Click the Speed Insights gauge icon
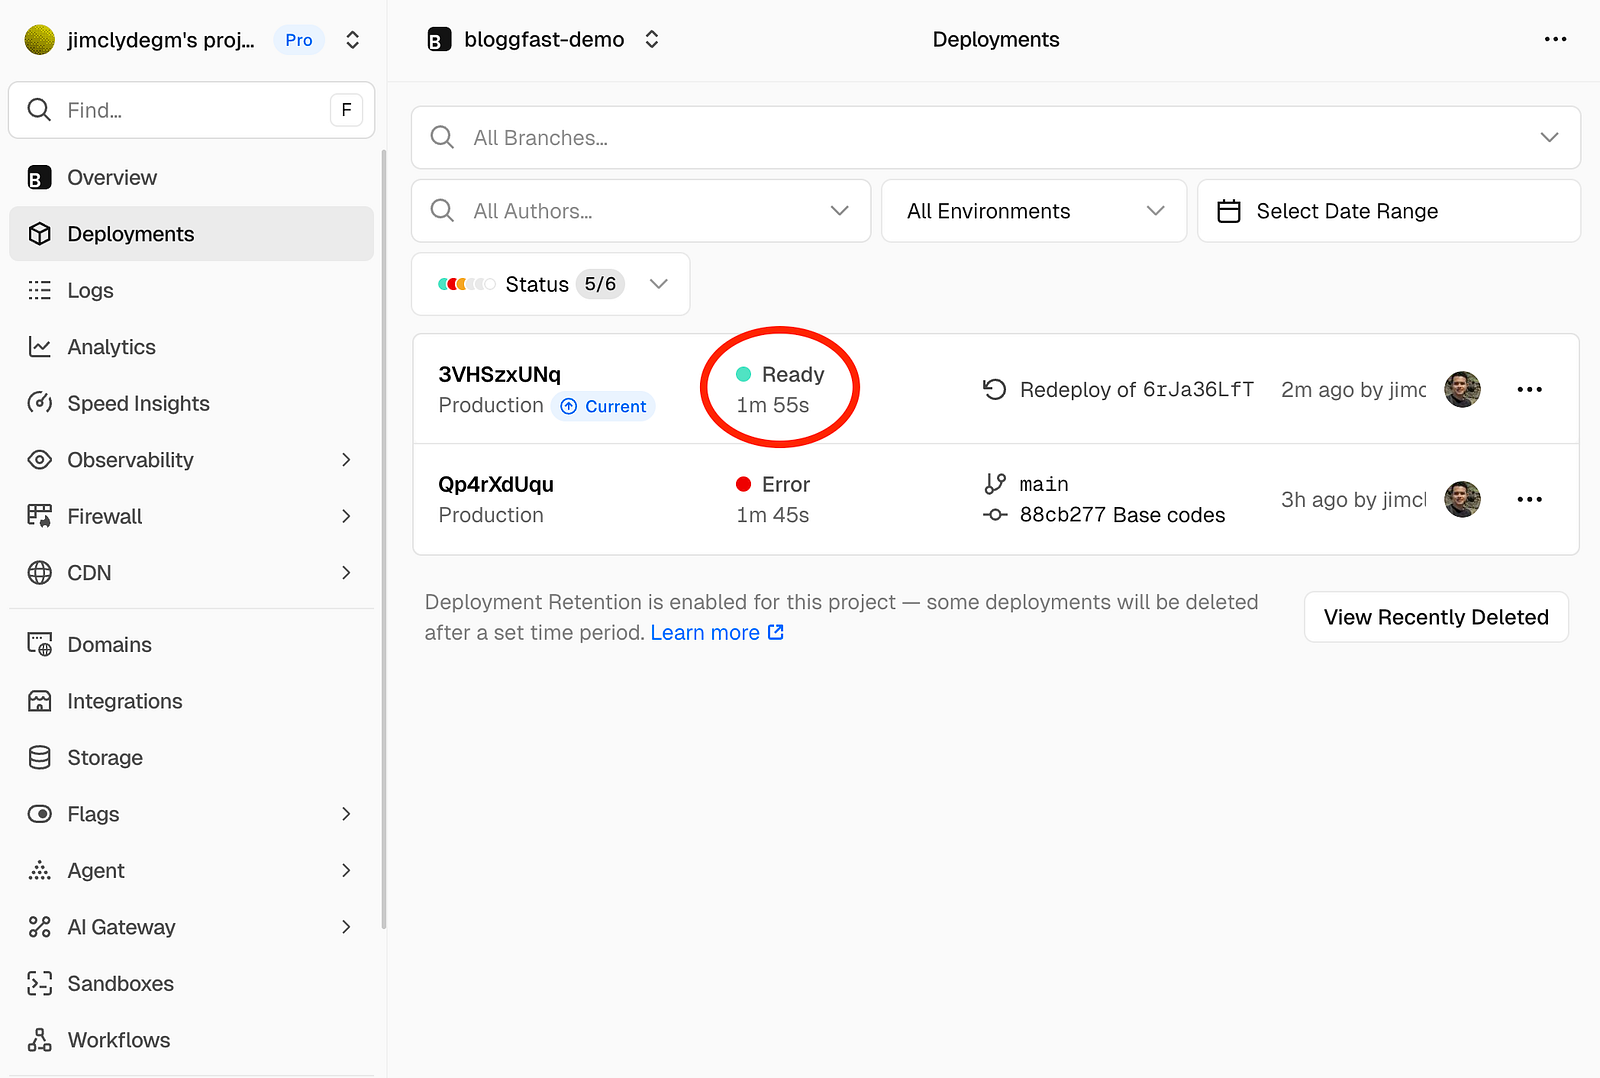The width and height of the screenshot is (1600, 1078). tap(39, 403)
